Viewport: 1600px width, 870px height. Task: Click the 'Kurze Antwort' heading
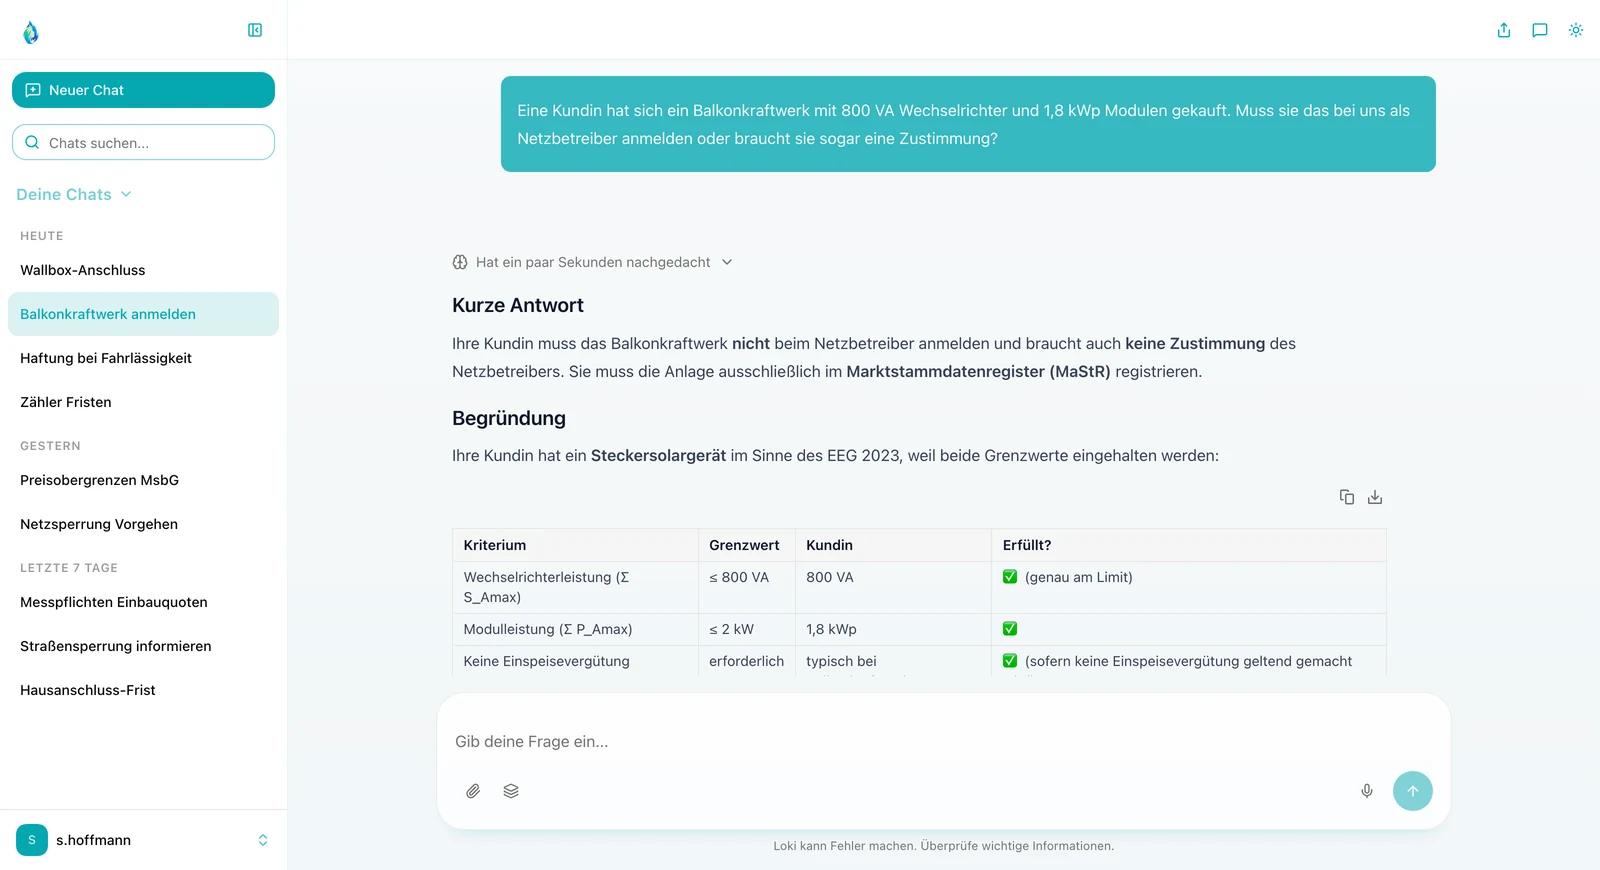pos(518,305)
